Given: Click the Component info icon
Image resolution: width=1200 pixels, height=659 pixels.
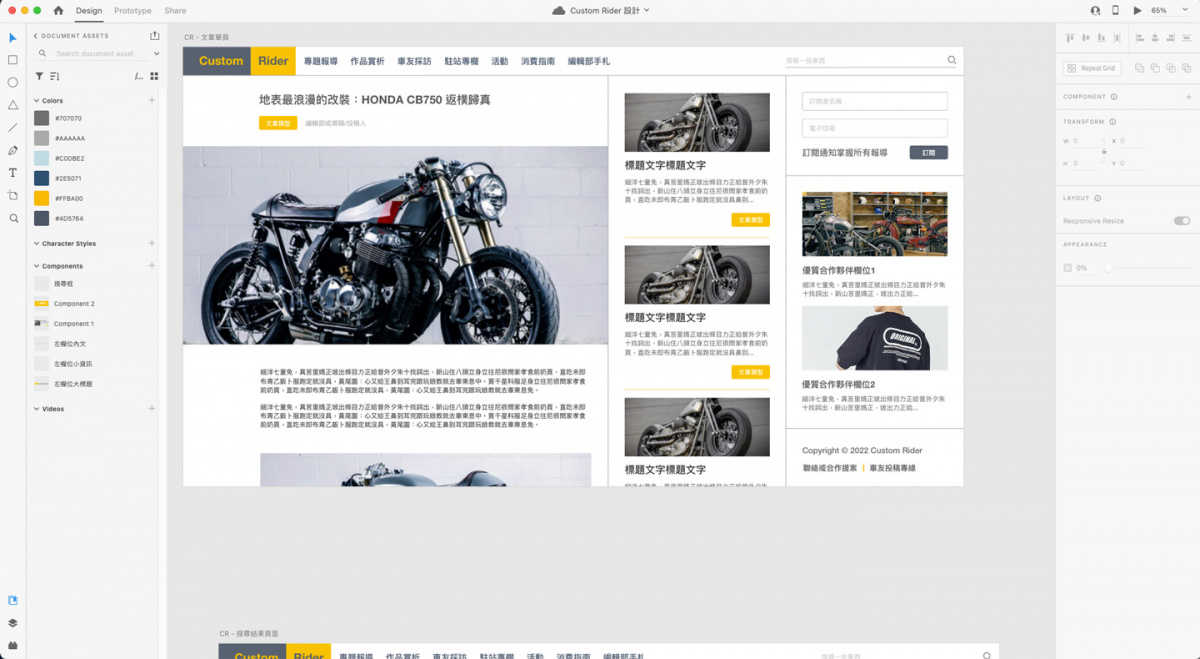Looking at the screenshot, I should [x=1114, y=97].
